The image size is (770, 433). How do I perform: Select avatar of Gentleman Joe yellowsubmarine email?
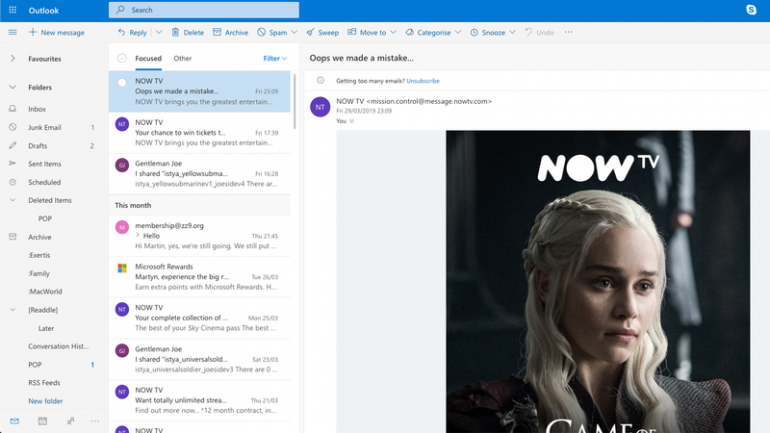tap(122, 165)
